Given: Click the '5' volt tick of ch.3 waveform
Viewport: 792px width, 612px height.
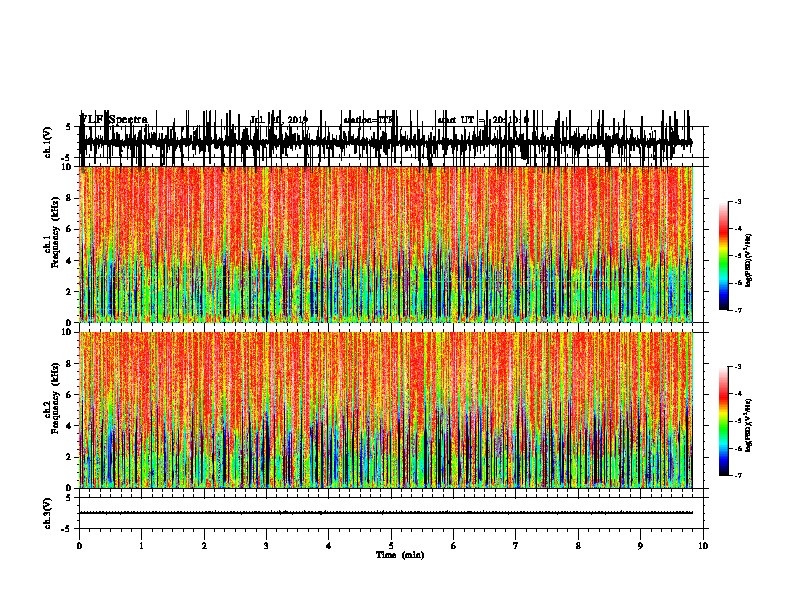Looking at the screenshot, I should pyautogui.click(x=68, y=498).
